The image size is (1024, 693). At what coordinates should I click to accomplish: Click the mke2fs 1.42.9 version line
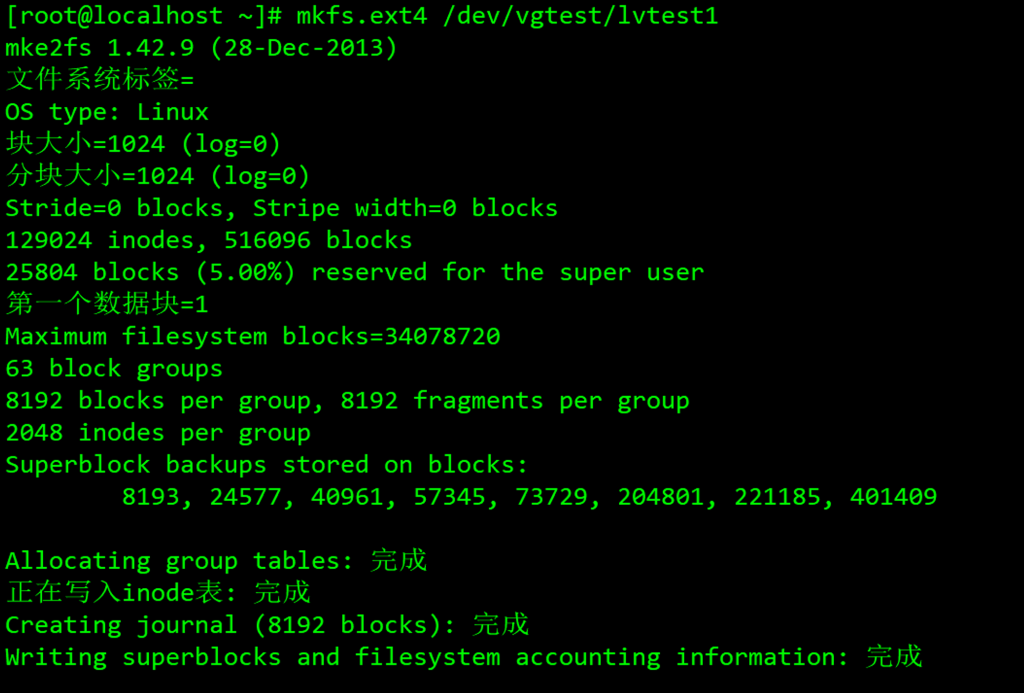(201, 48)
